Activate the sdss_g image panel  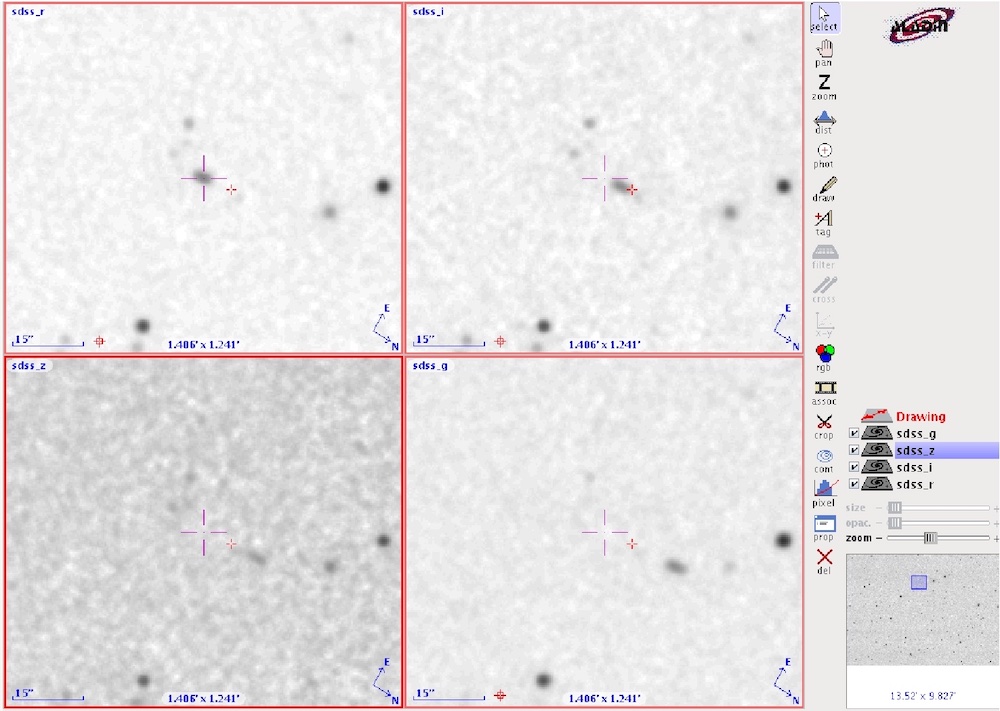(604, 532)
